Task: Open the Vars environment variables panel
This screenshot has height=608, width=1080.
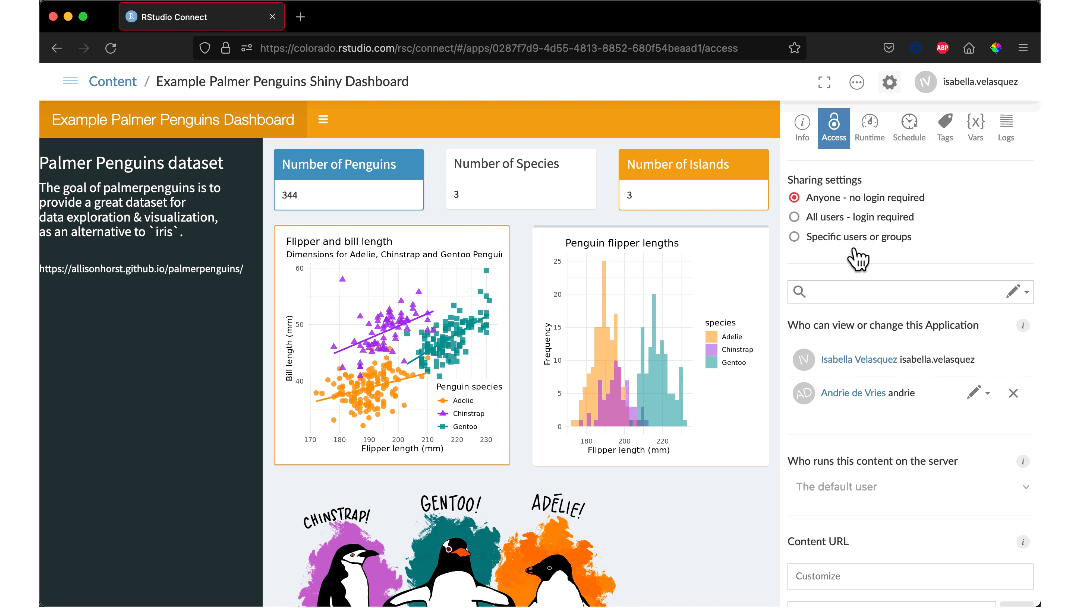Action: click(x=975, y=127)
